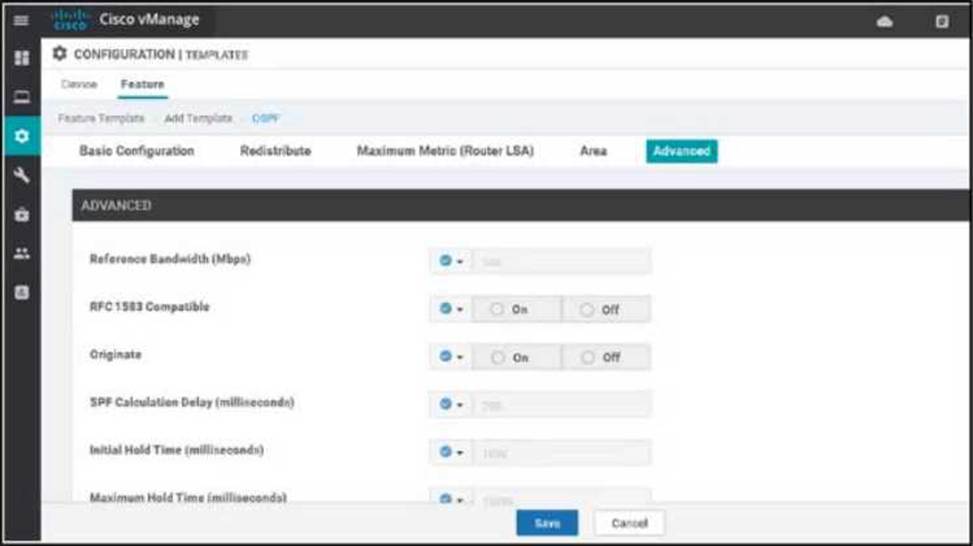This screenshot has width=973, height=546.
Task: Click the Save button
Action: point(547,523)
